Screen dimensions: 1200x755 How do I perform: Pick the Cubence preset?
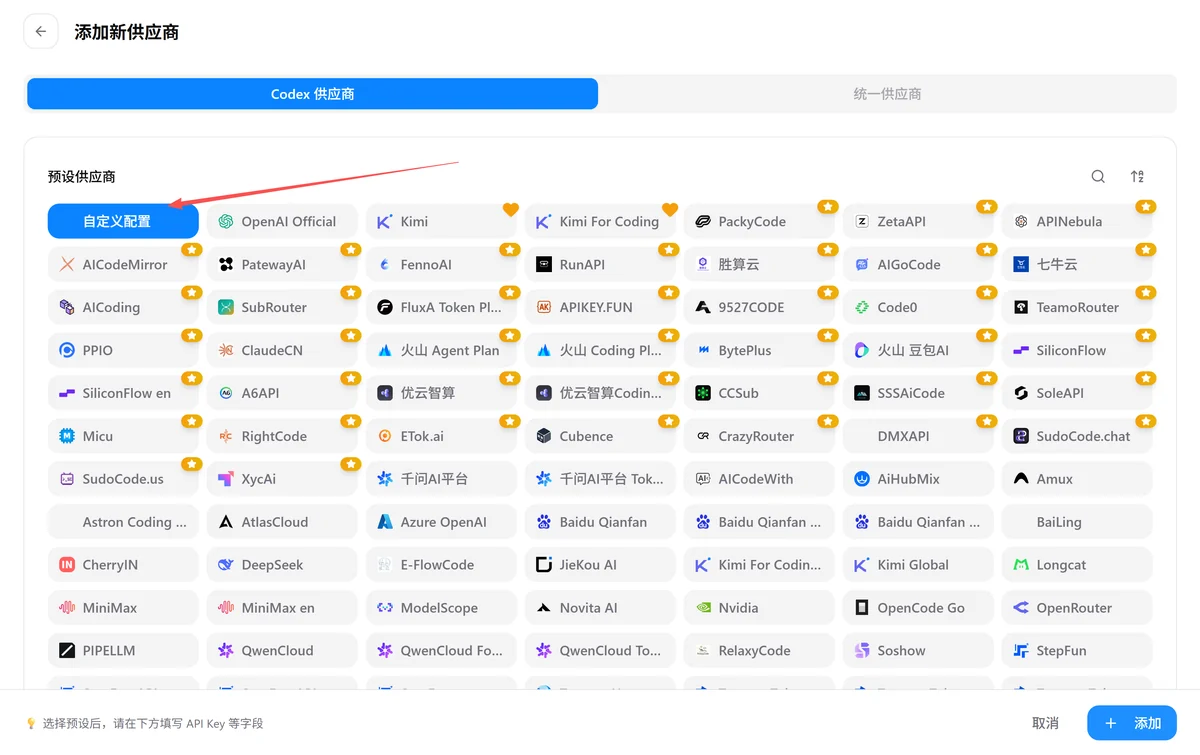pyautogui.click(x=600, y=436)
